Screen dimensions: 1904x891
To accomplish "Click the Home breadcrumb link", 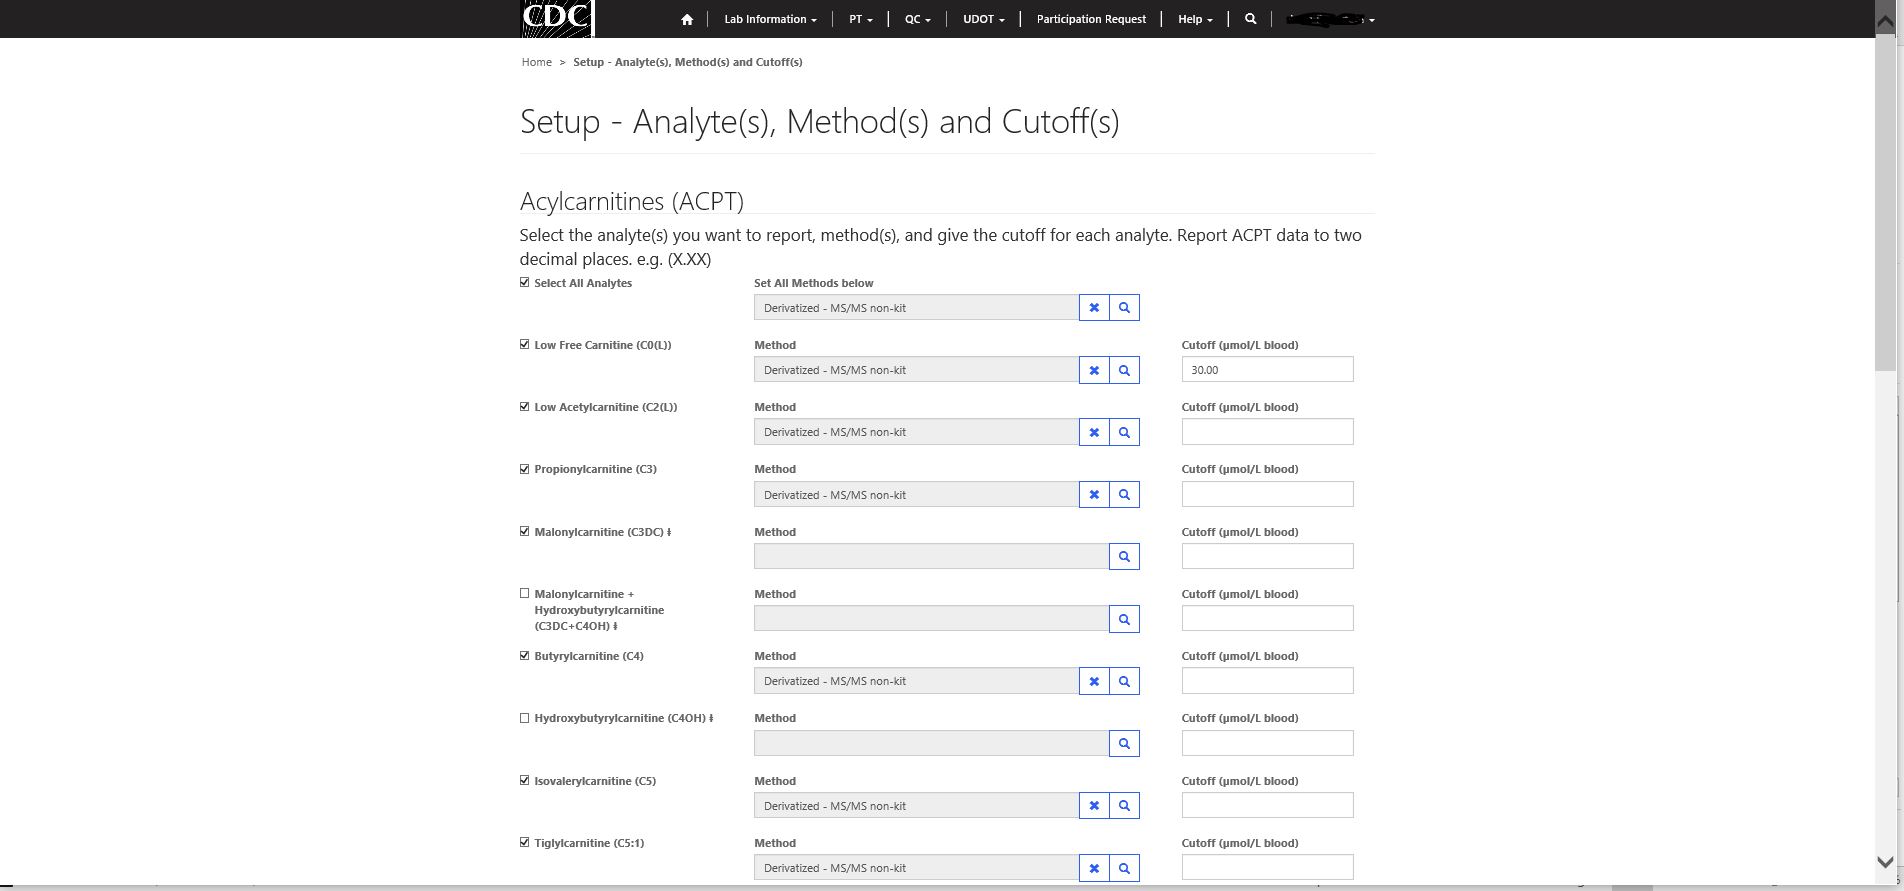I will [x=536, y=62].
